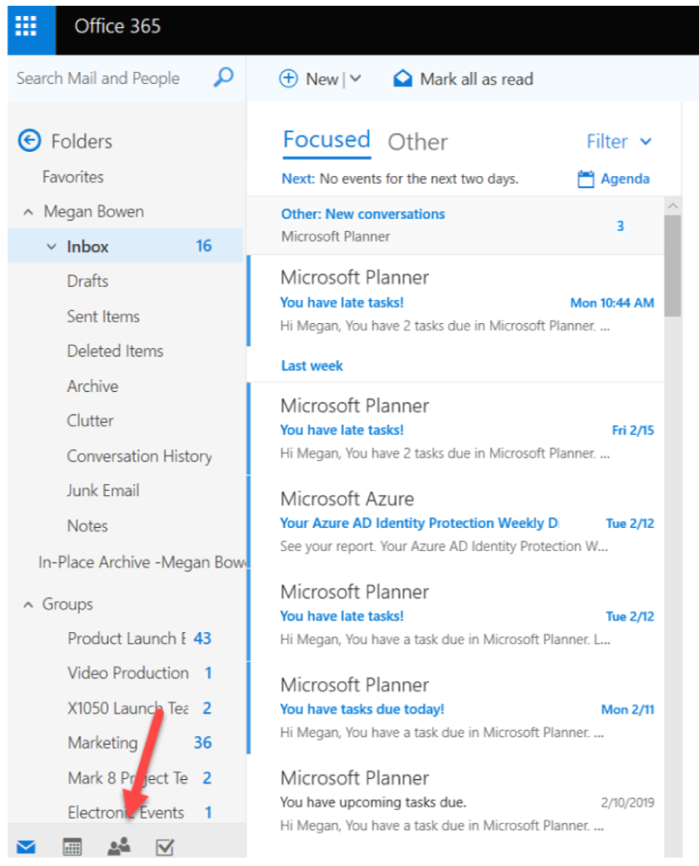Viewport: 699px width, 866px height.
Task: Switch to the Focused tab
Action: coord(326,140)
